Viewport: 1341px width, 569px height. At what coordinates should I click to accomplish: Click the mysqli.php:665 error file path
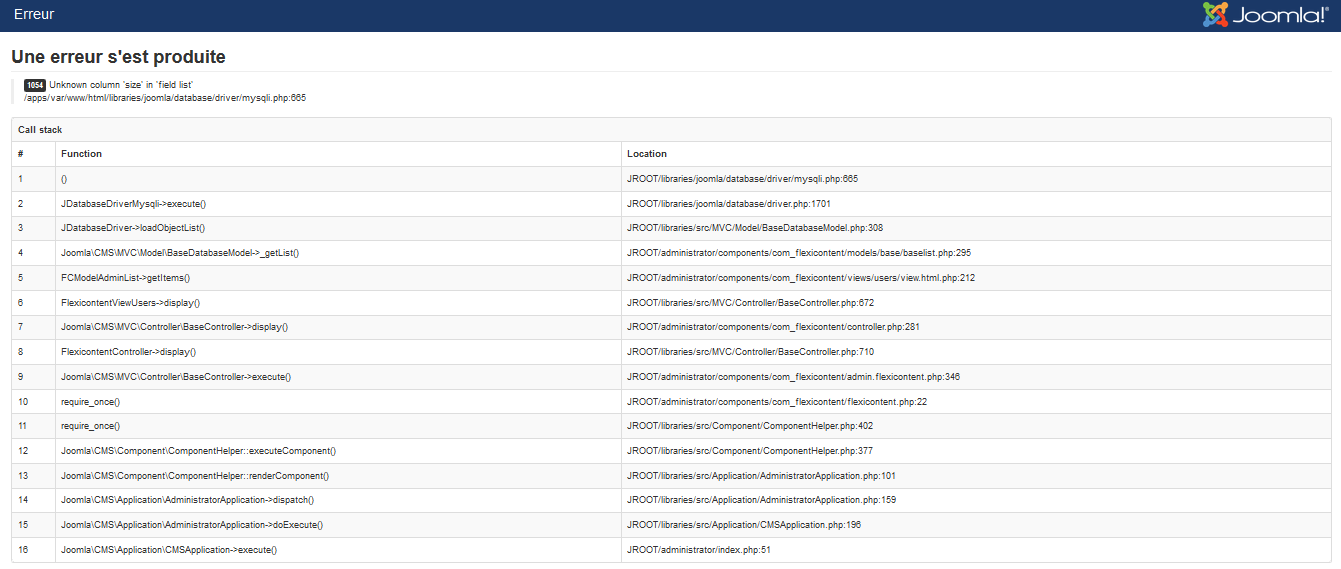coord(165,98)
